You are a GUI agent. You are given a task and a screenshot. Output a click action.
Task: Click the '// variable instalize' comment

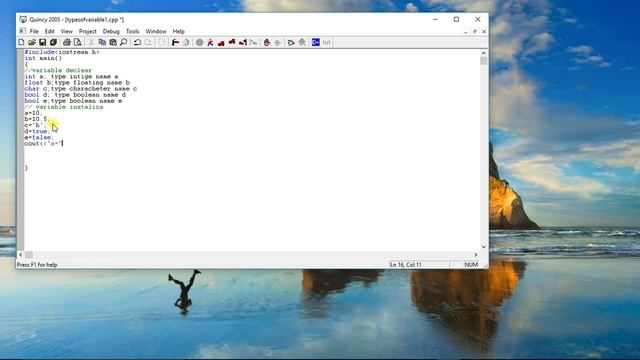pyautogui.click(x=64, y=107)
